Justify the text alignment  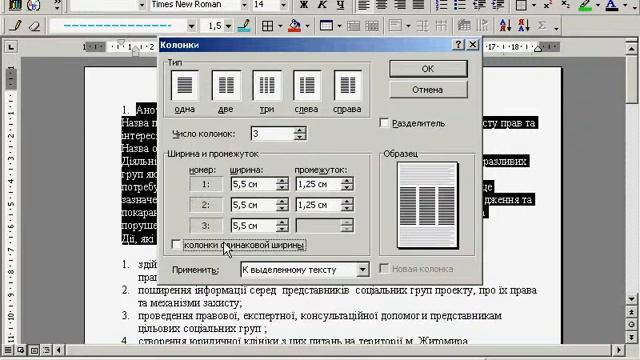(418, 4)
